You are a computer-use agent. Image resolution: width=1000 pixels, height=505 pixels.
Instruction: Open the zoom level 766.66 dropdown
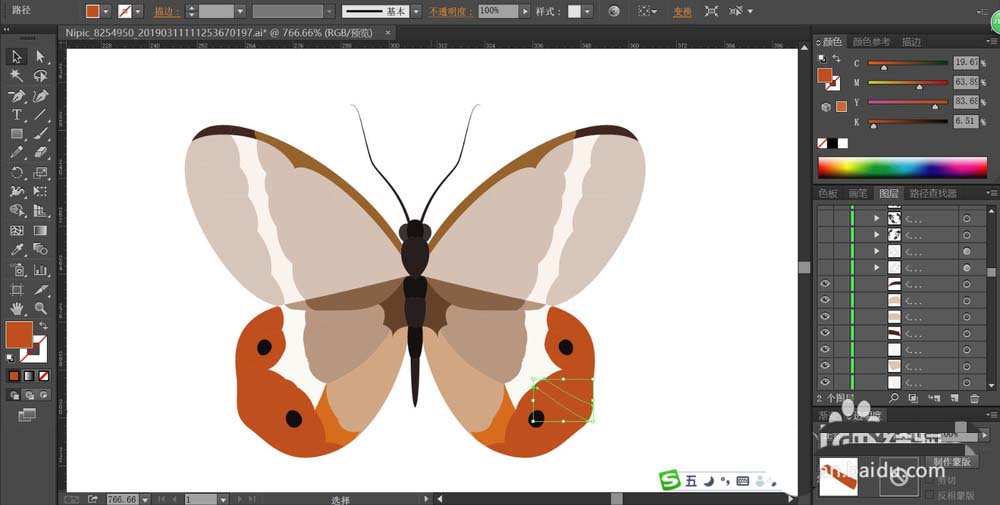click(145, 498)
